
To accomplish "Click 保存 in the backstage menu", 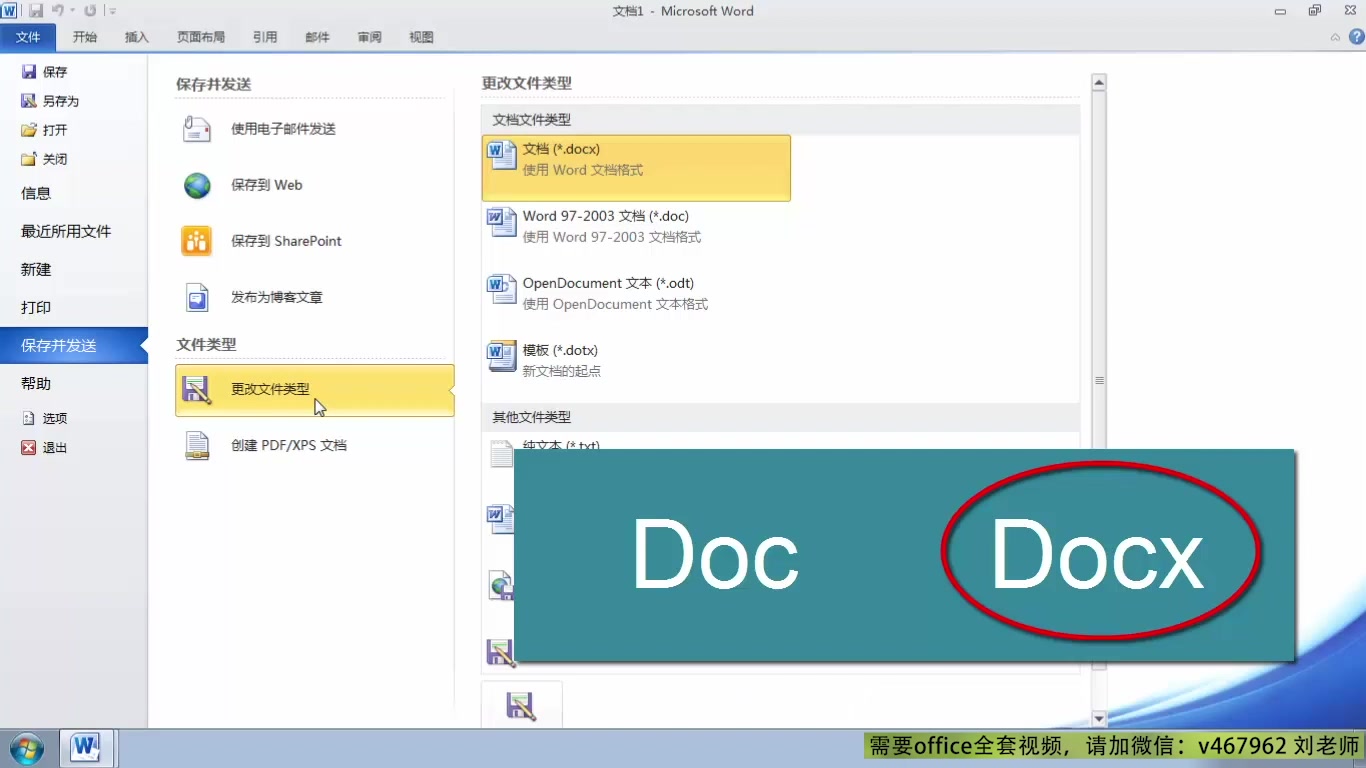I will click(x=44, y=72).
